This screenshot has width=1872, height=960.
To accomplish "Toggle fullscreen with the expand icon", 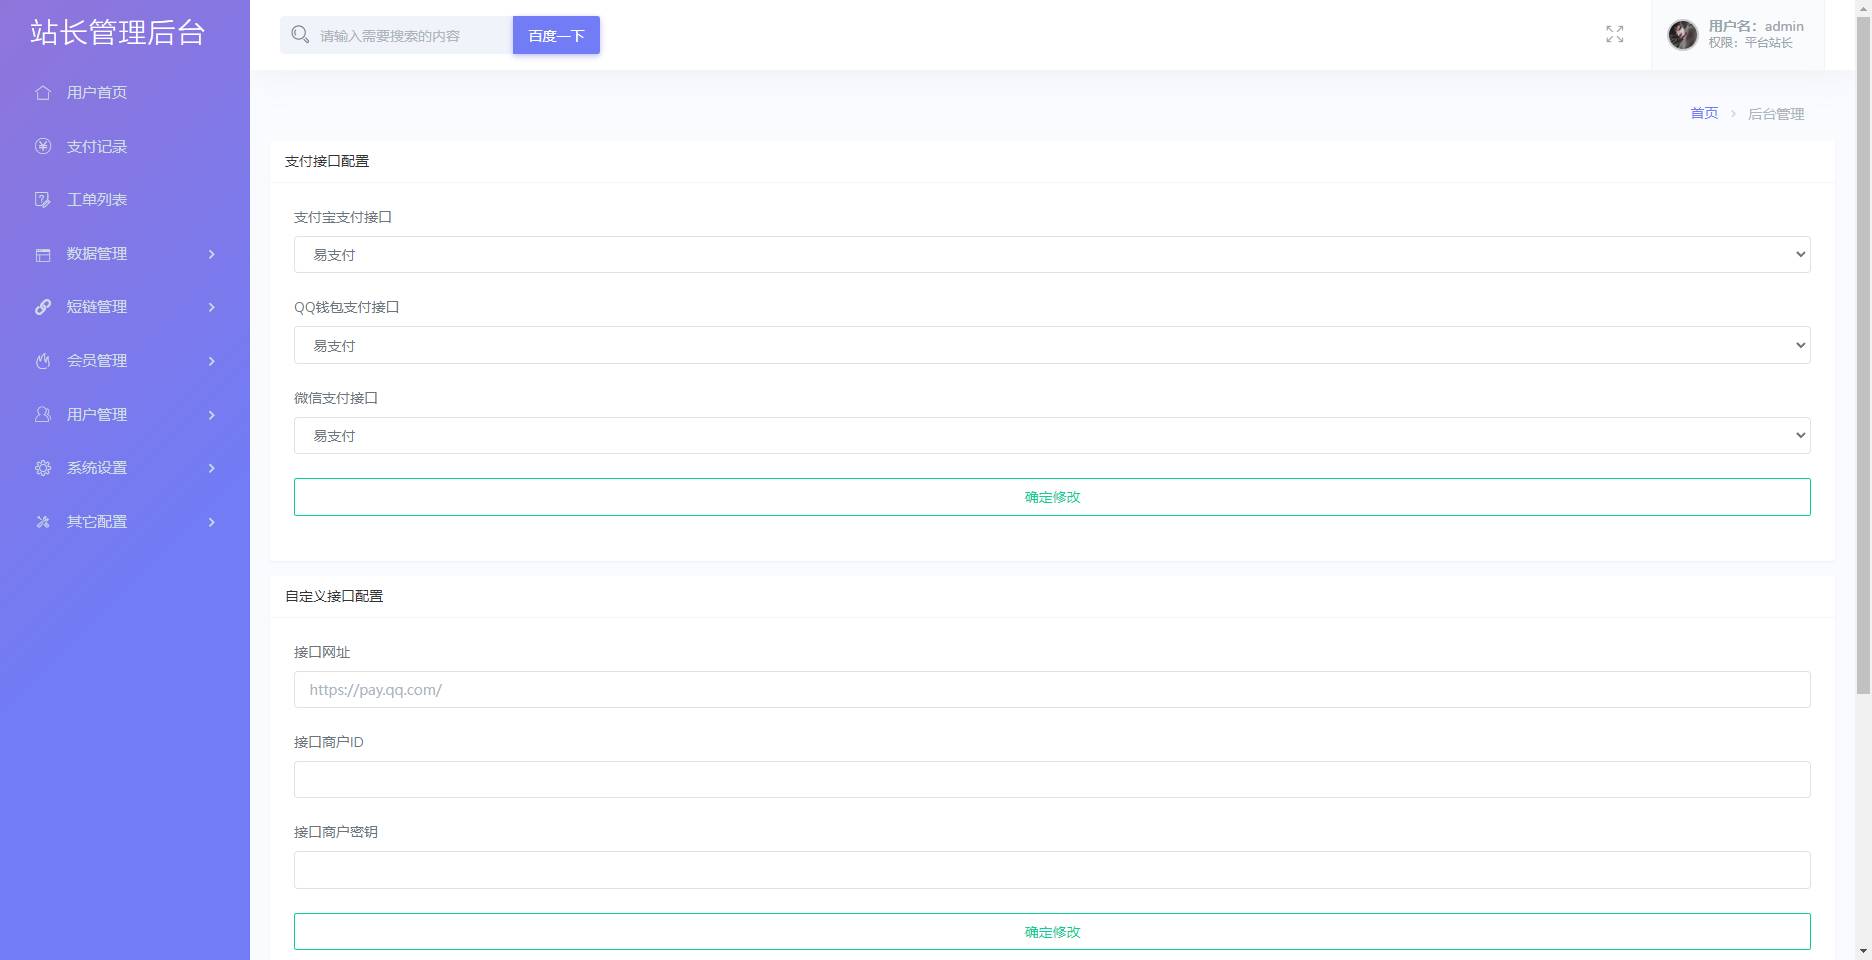I will click(1614, 35).
